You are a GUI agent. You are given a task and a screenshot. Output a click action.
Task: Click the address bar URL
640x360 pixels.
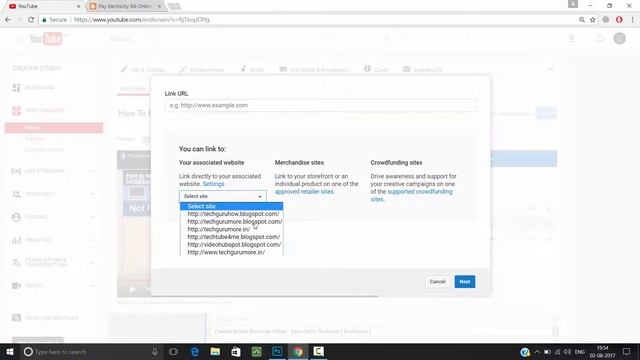[x=142, y=20]
